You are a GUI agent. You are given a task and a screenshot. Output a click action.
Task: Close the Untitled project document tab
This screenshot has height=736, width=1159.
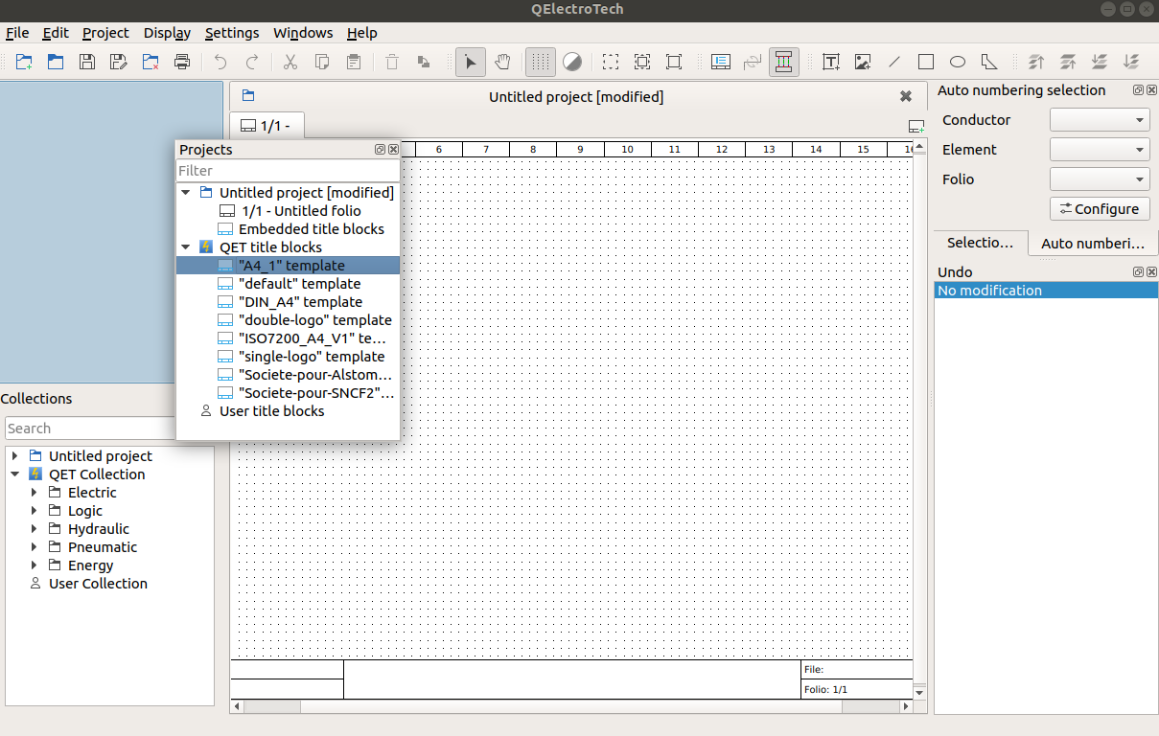[x=905, y=96]
